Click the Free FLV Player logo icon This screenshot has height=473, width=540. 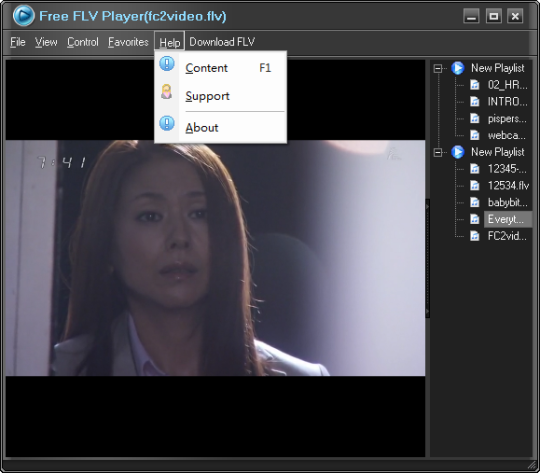(x=23, y=16)
